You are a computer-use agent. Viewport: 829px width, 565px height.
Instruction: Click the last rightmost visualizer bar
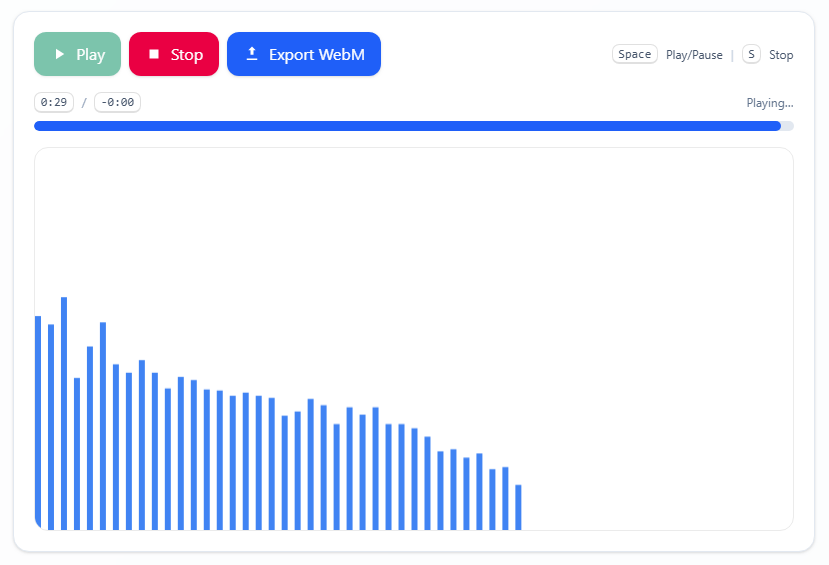(518, 507)
